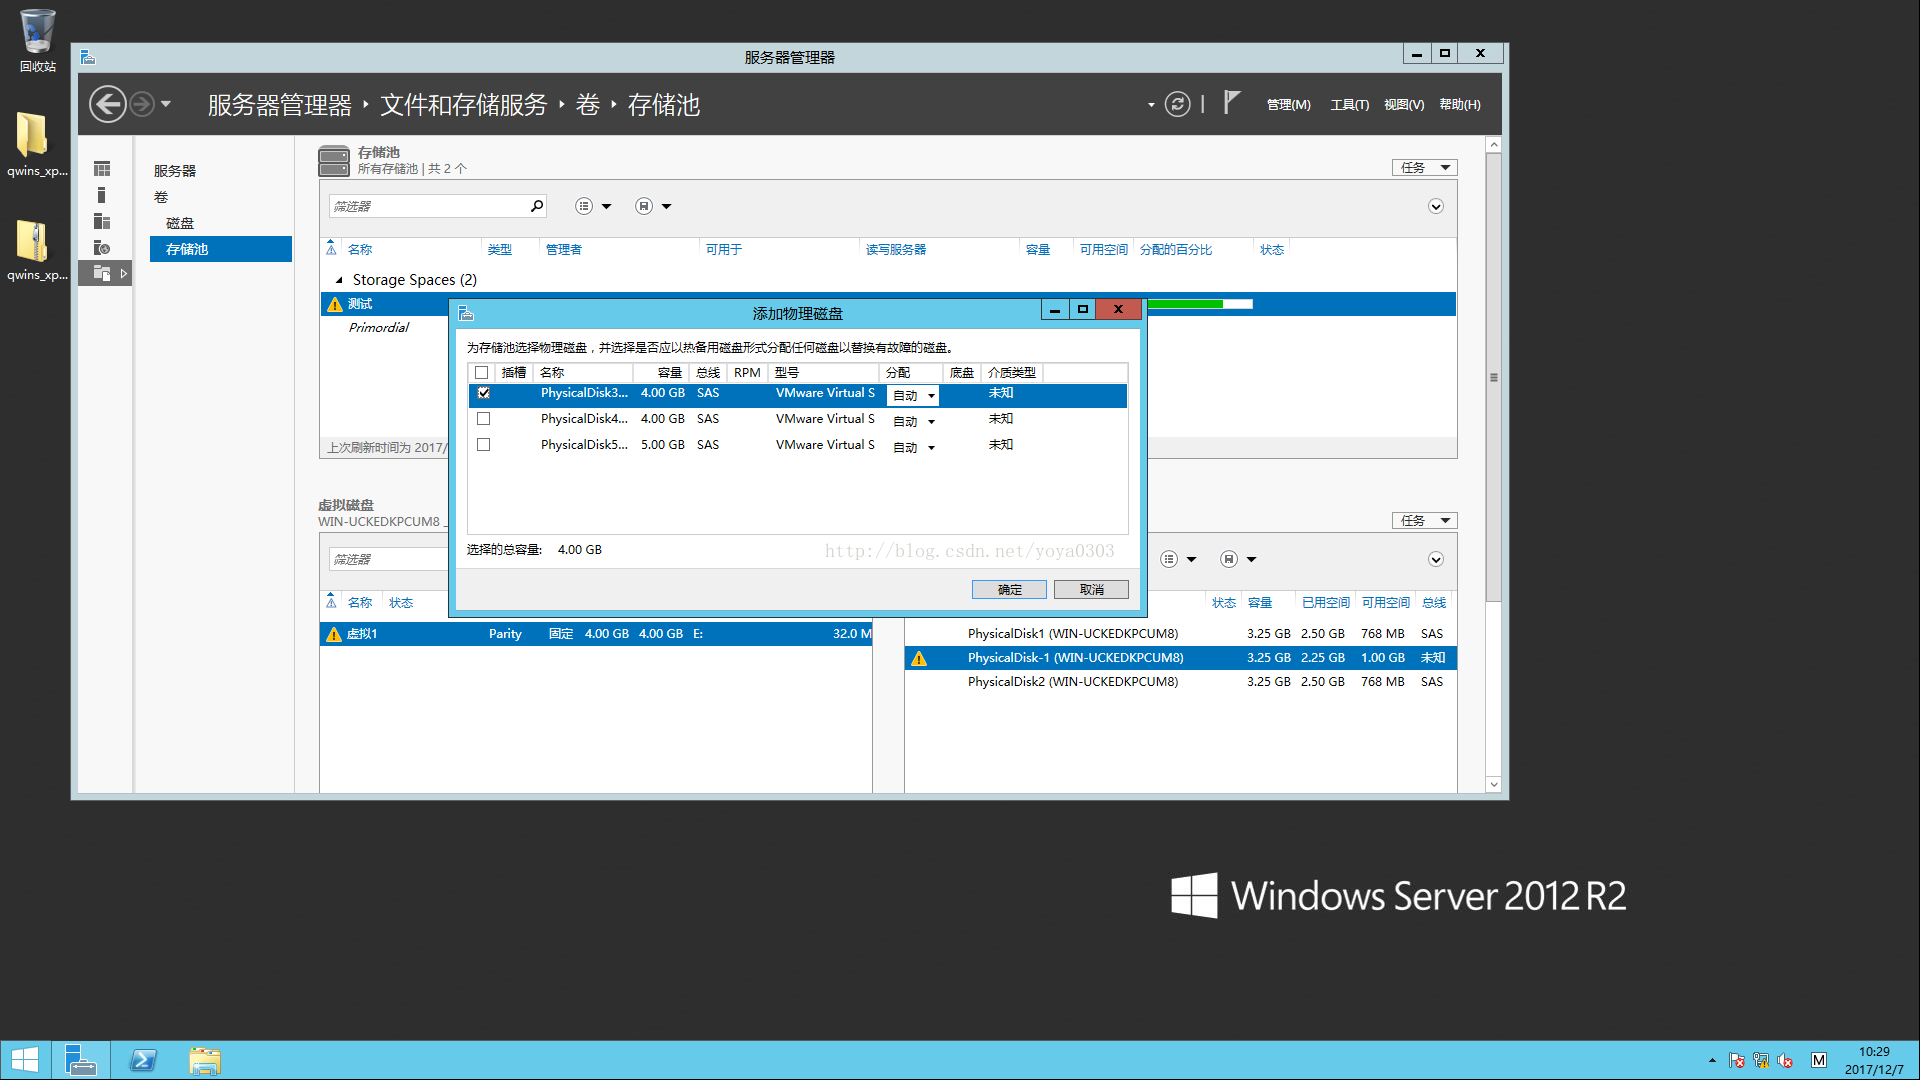Click the IME indicator M in the tray
Image resolution: width=1920 pixels, height=1080 pixels.
[1819, 1060]
